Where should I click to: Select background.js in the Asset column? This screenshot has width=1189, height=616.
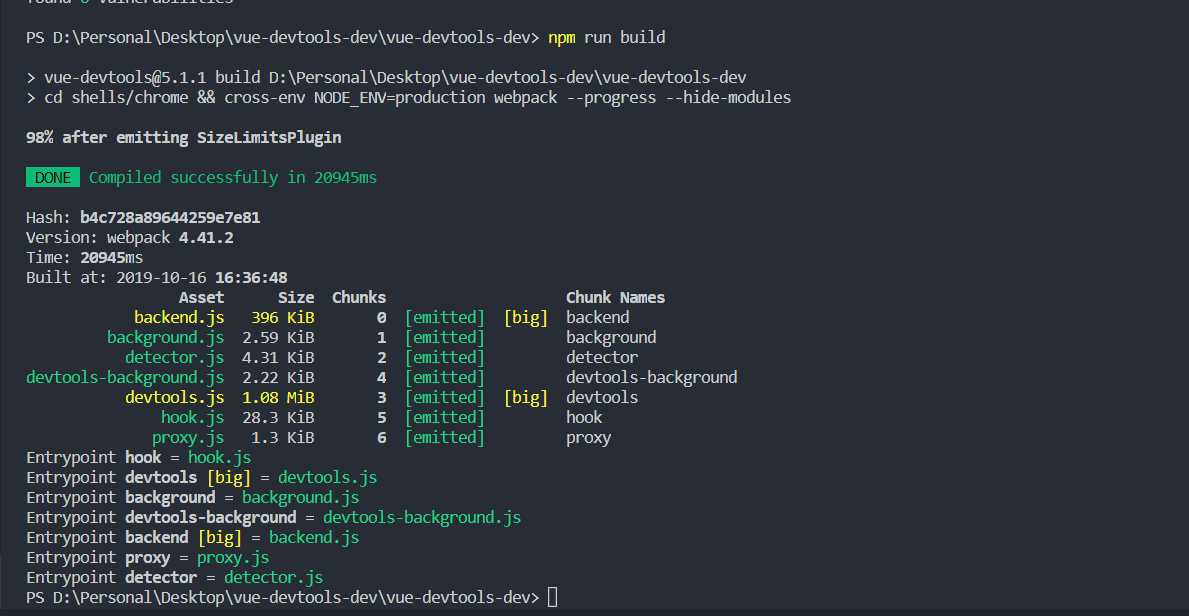[165, 338]
